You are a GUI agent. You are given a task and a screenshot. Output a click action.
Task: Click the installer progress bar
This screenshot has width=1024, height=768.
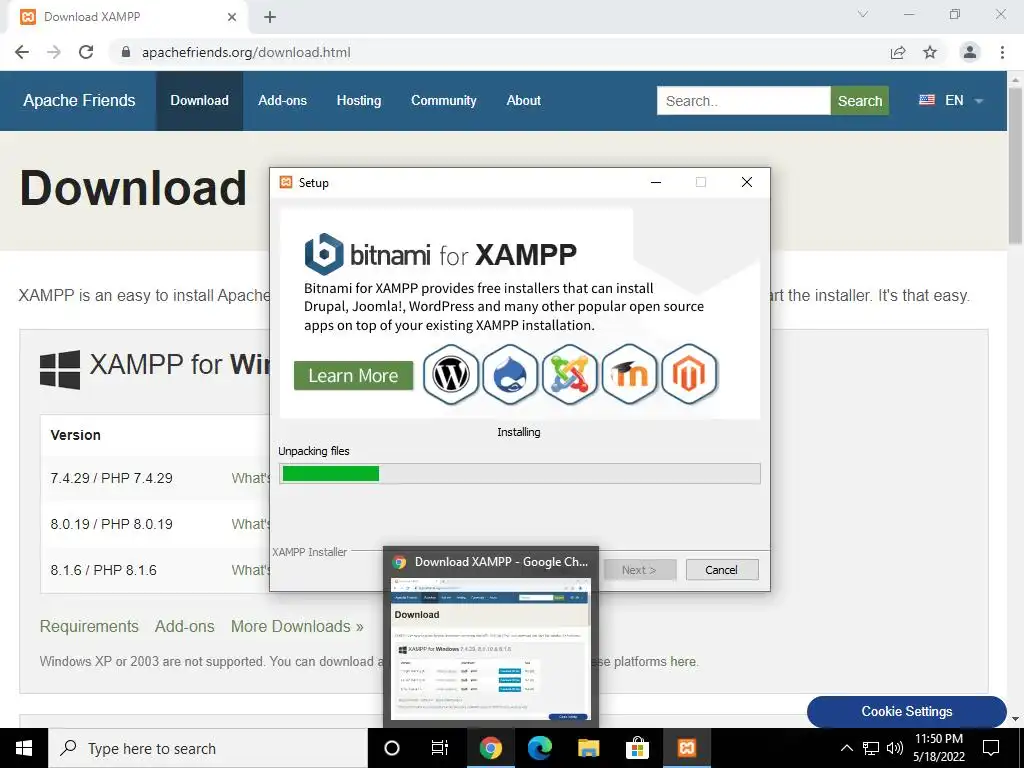coord(520,473)
